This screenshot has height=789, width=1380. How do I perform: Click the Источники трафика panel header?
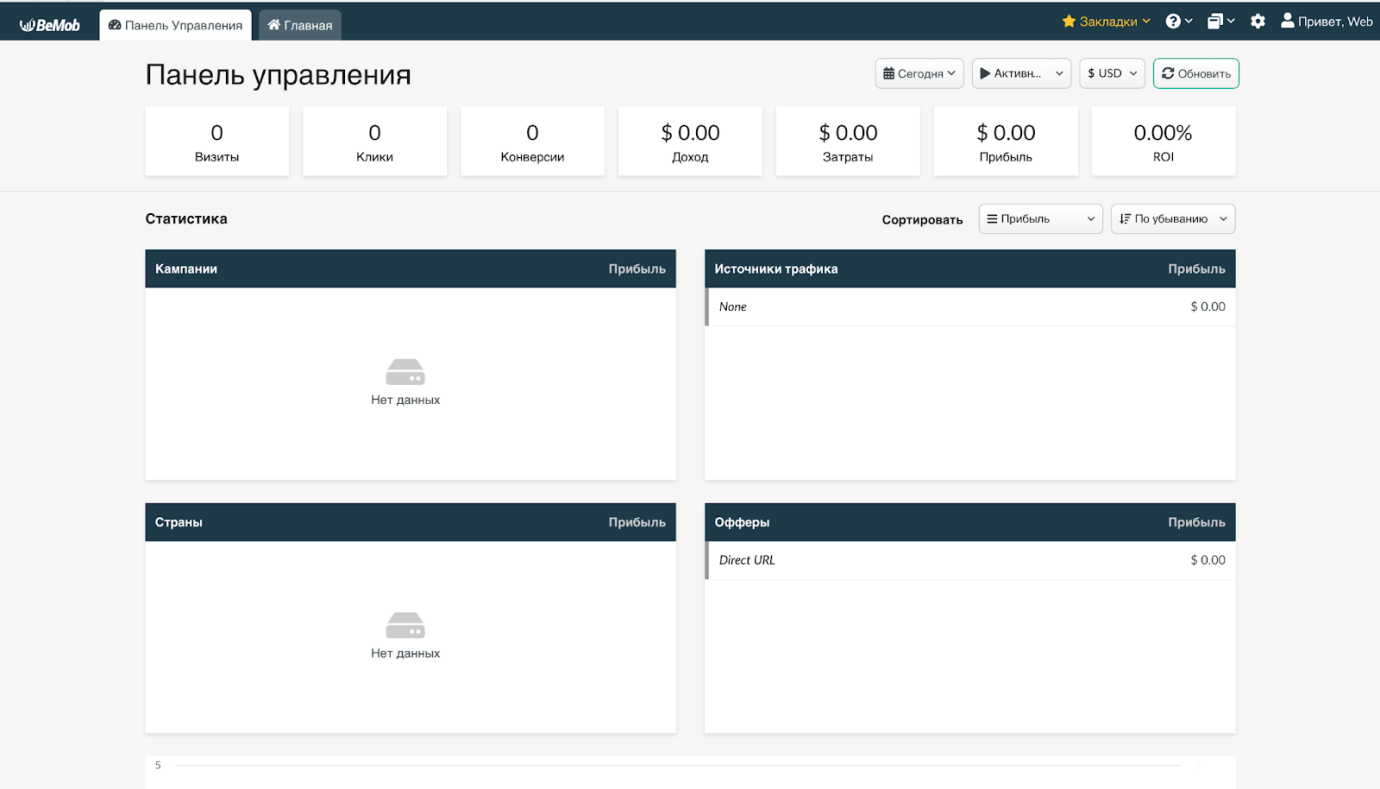(970, 269)
